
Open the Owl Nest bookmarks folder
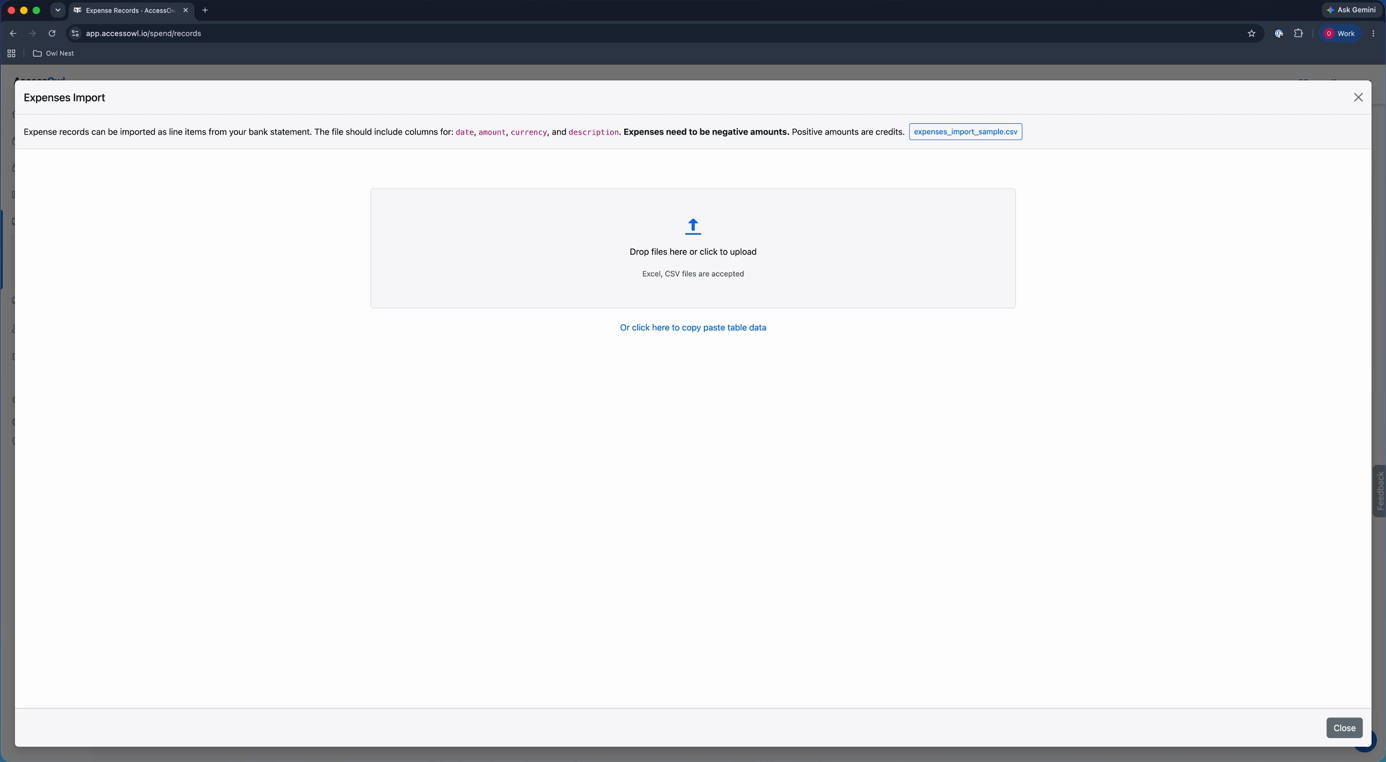pos(53,53)
